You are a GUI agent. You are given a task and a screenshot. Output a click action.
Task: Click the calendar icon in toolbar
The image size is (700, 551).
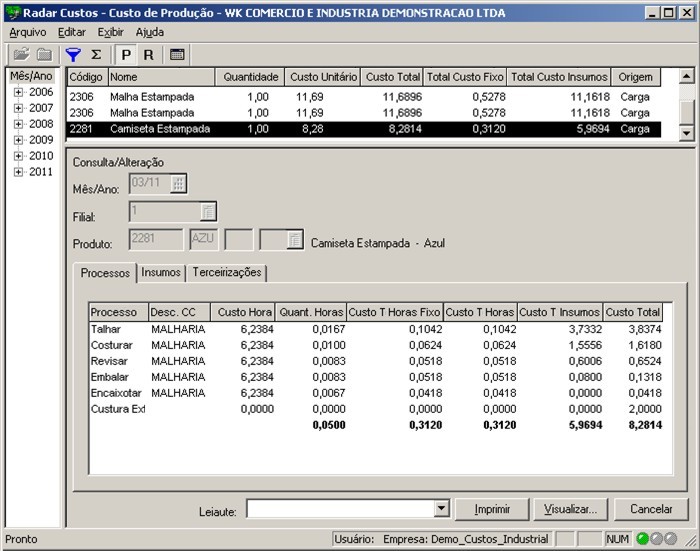click(x=177, y=55)
